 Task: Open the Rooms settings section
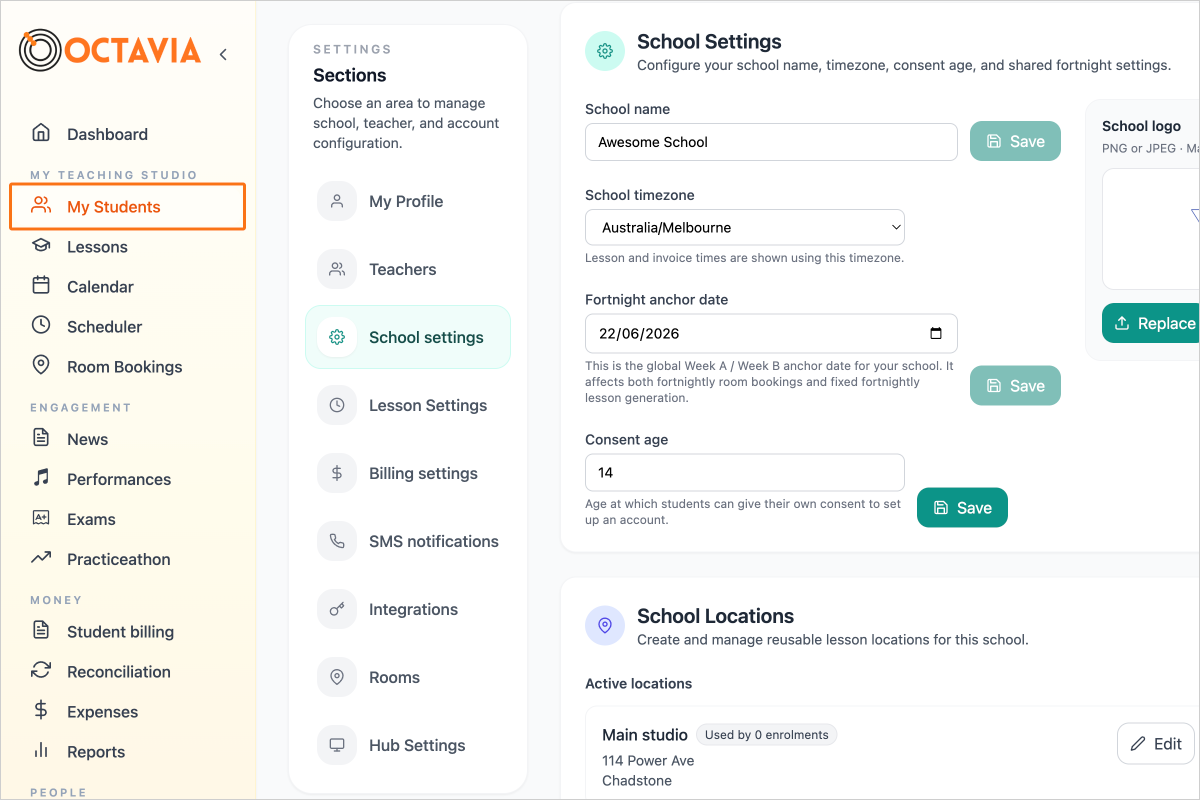(x=408, y=677)
